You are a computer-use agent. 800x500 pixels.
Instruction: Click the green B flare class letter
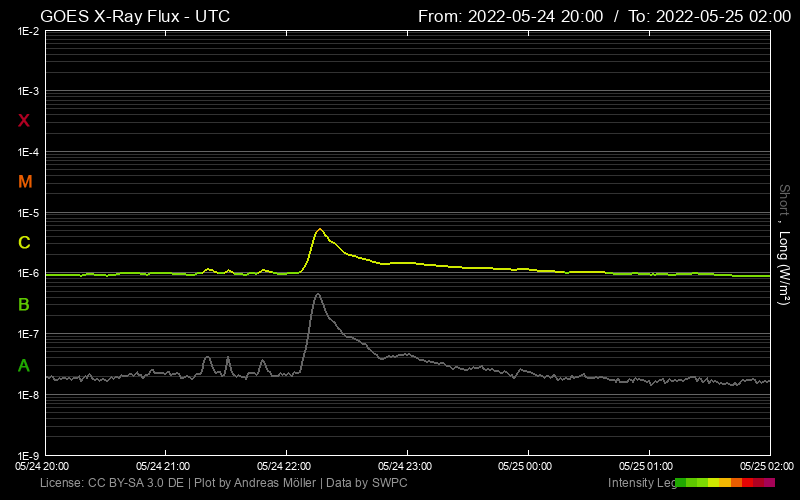pyautogui.click(x=23, y=305)
